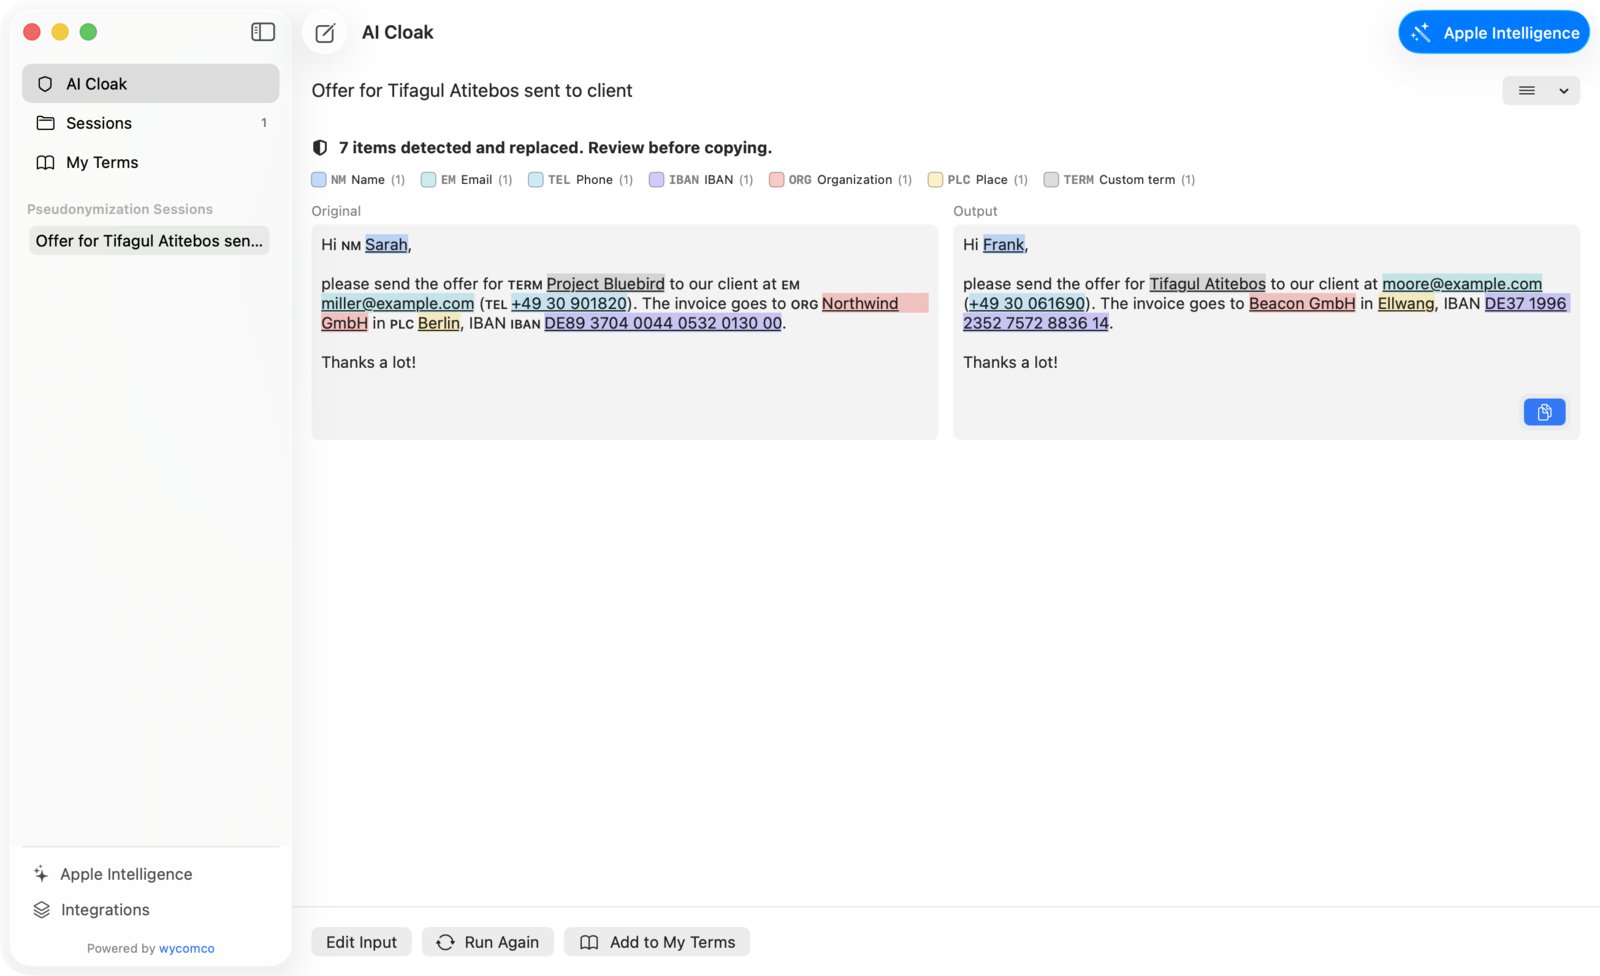The image size is (1600, 976).
Task: Toggle the sidebar panel icon
Action: [263, 32]
